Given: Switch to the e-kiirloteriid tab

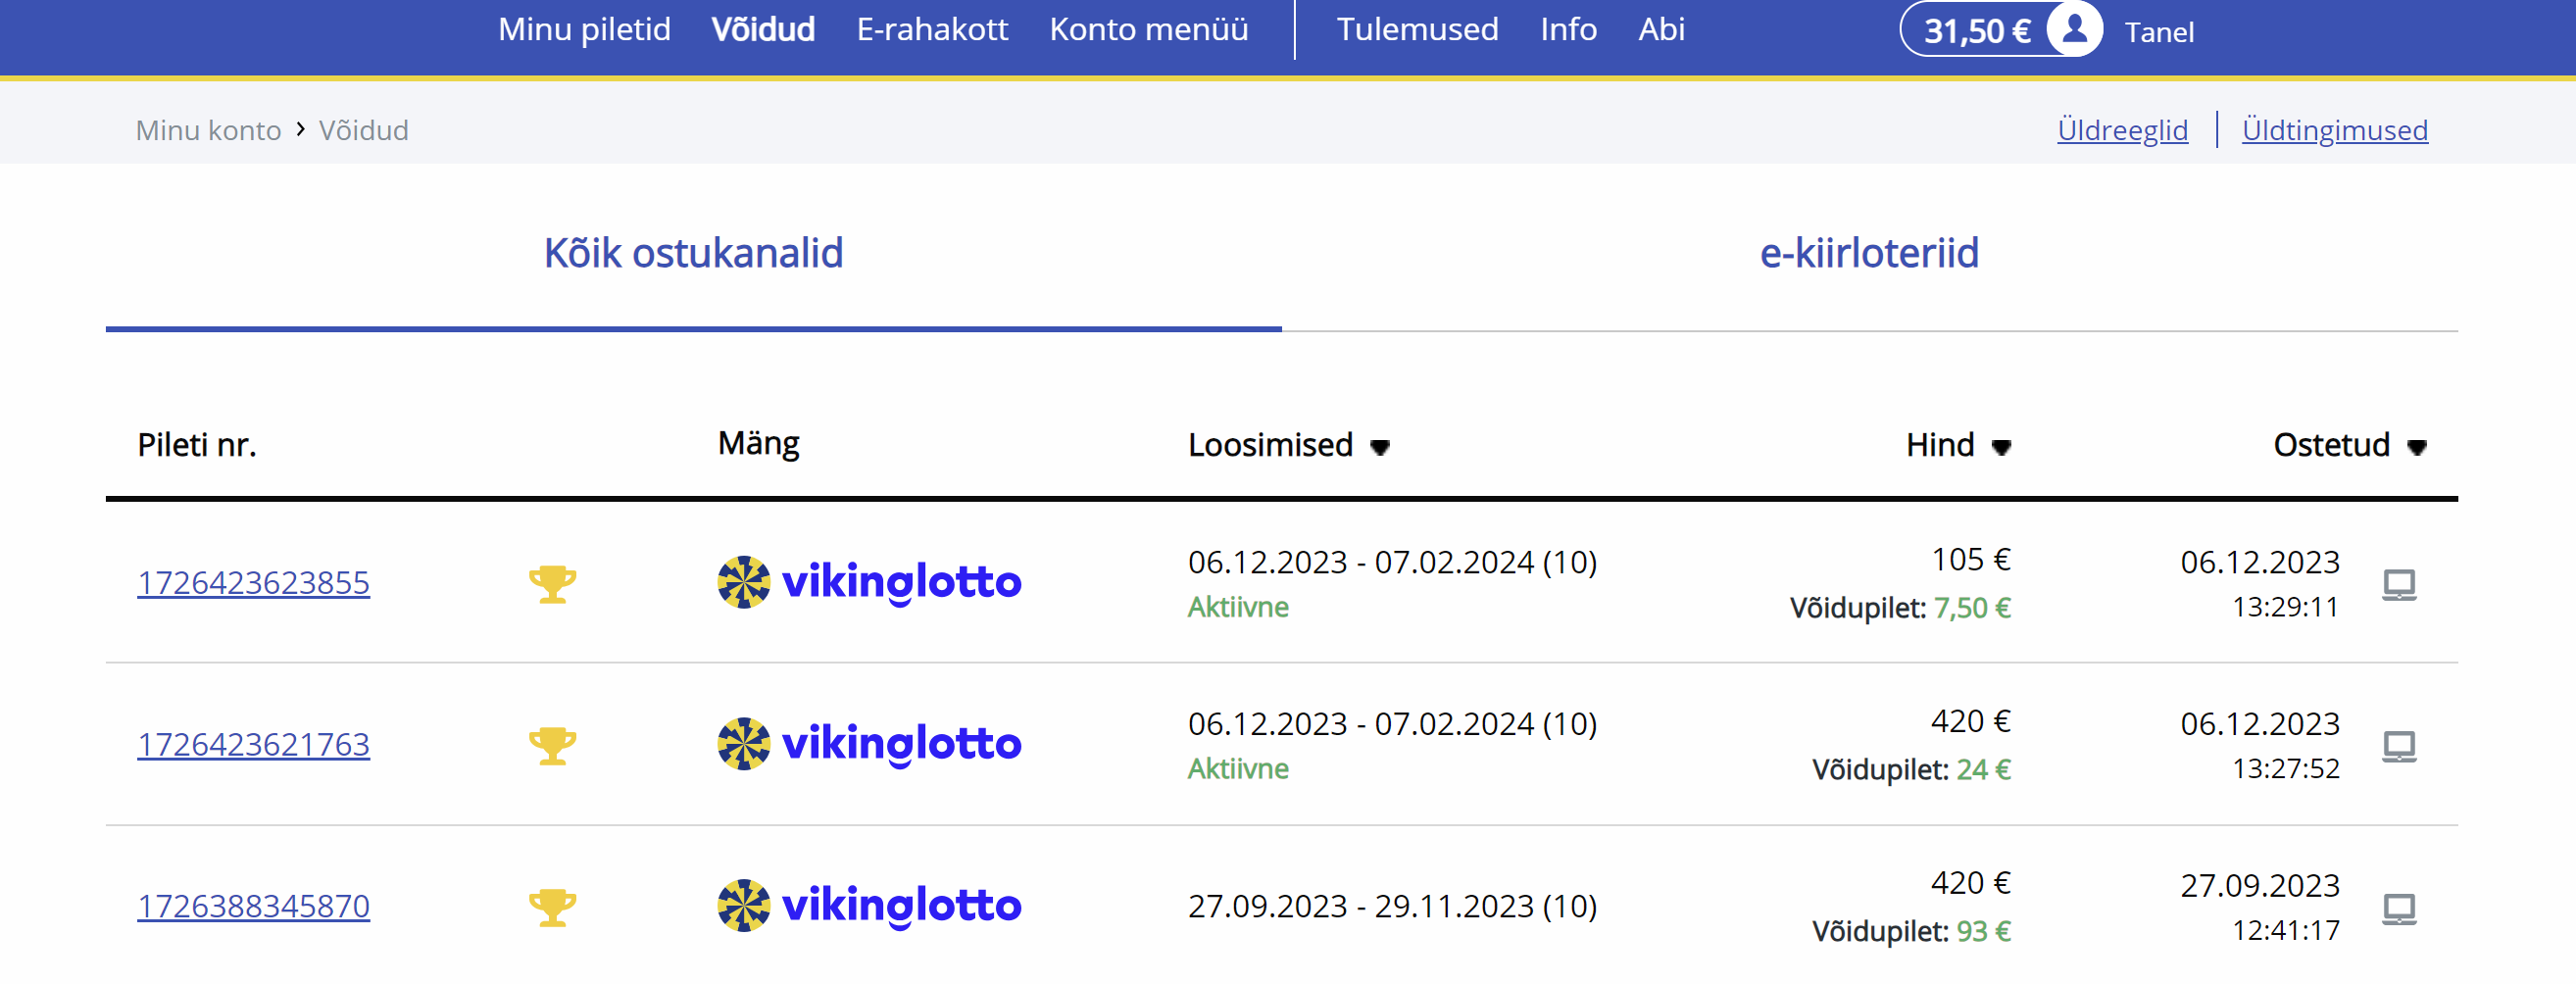Looking at the screenshot, I should click(x=1868, y=253).
